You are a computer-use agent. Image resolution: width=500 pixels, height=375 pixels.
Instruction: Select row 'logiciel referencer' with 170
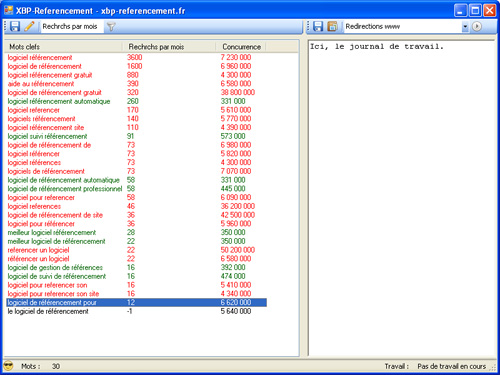tap(136, 110)
